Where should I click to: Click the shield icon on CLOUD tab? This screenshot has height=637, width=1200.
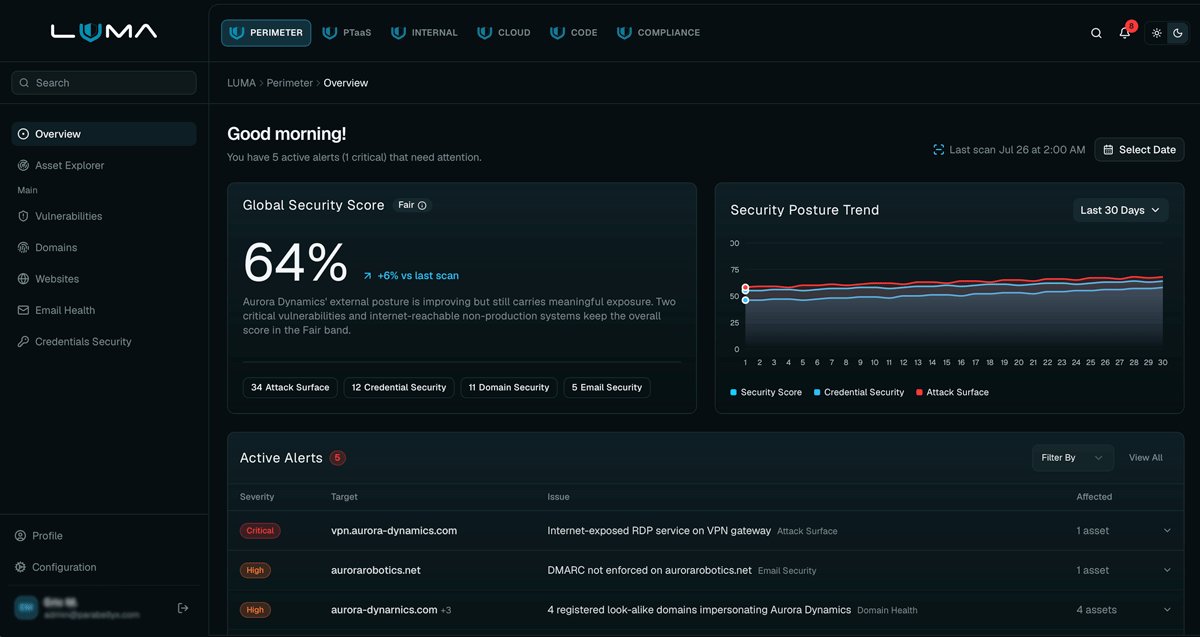pyautogui.click(x=485, y=33)
